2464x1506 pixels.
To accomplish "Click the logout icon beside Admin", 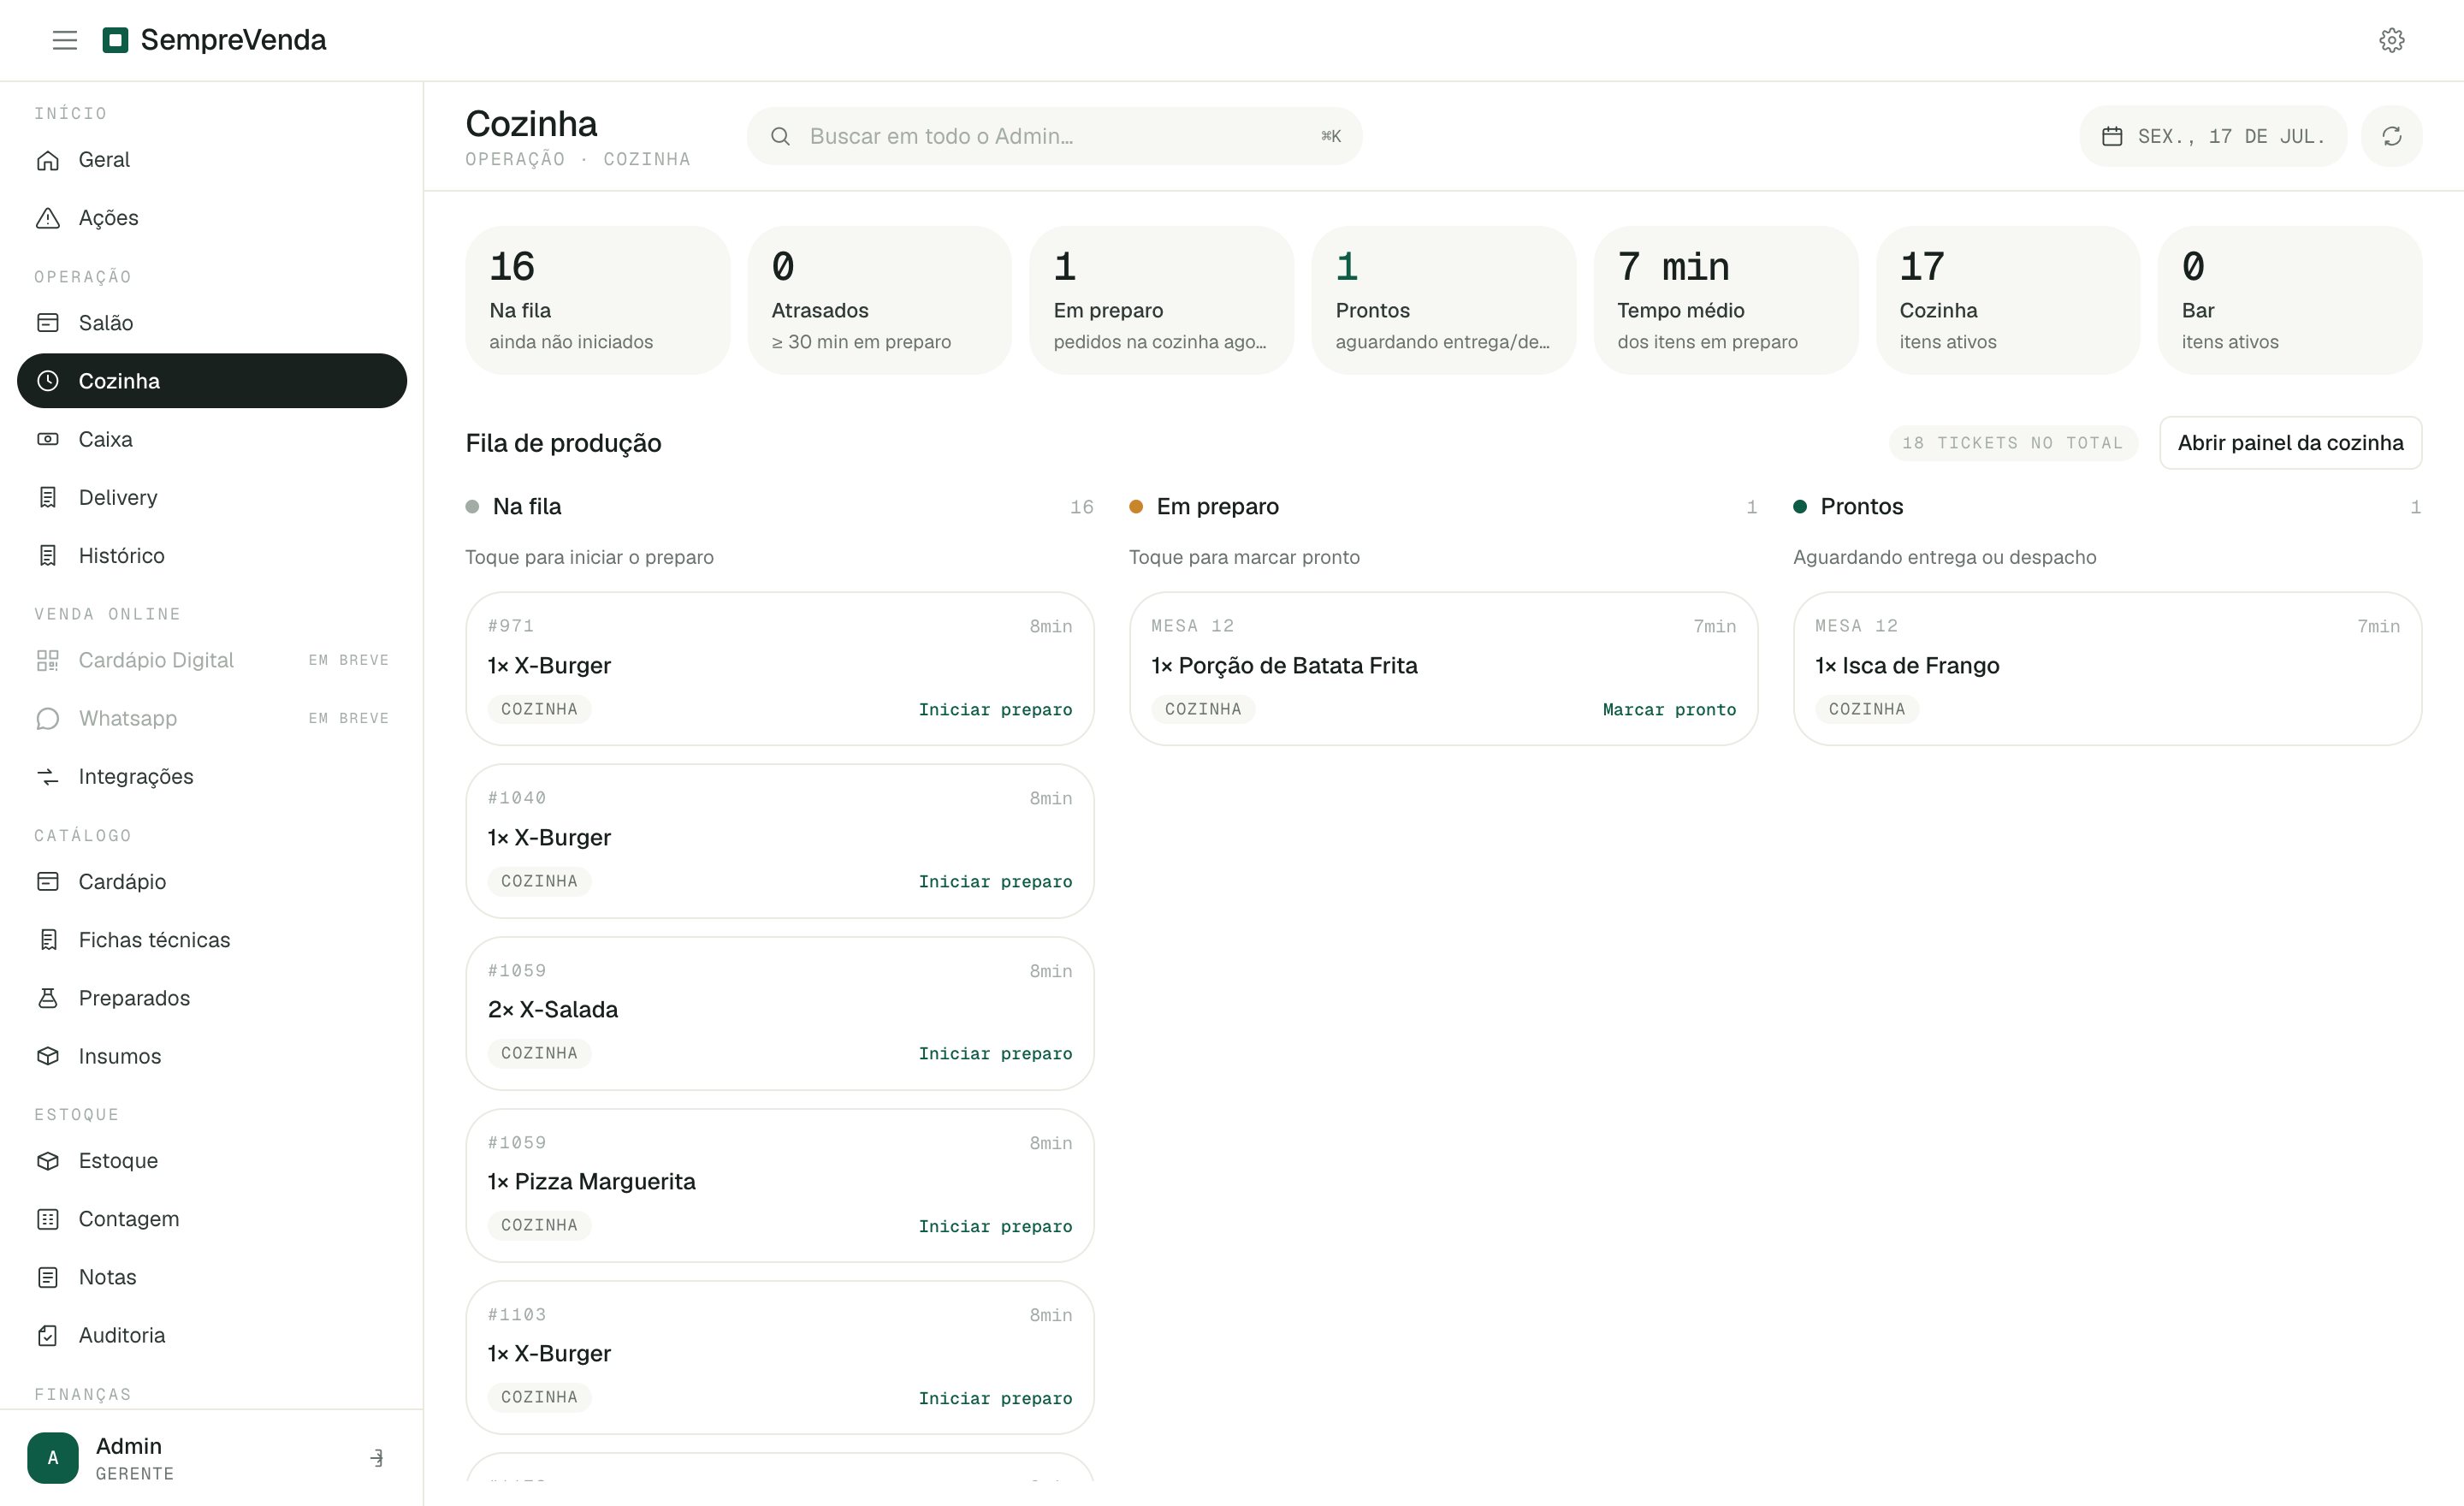I will tap(377, 1458).
